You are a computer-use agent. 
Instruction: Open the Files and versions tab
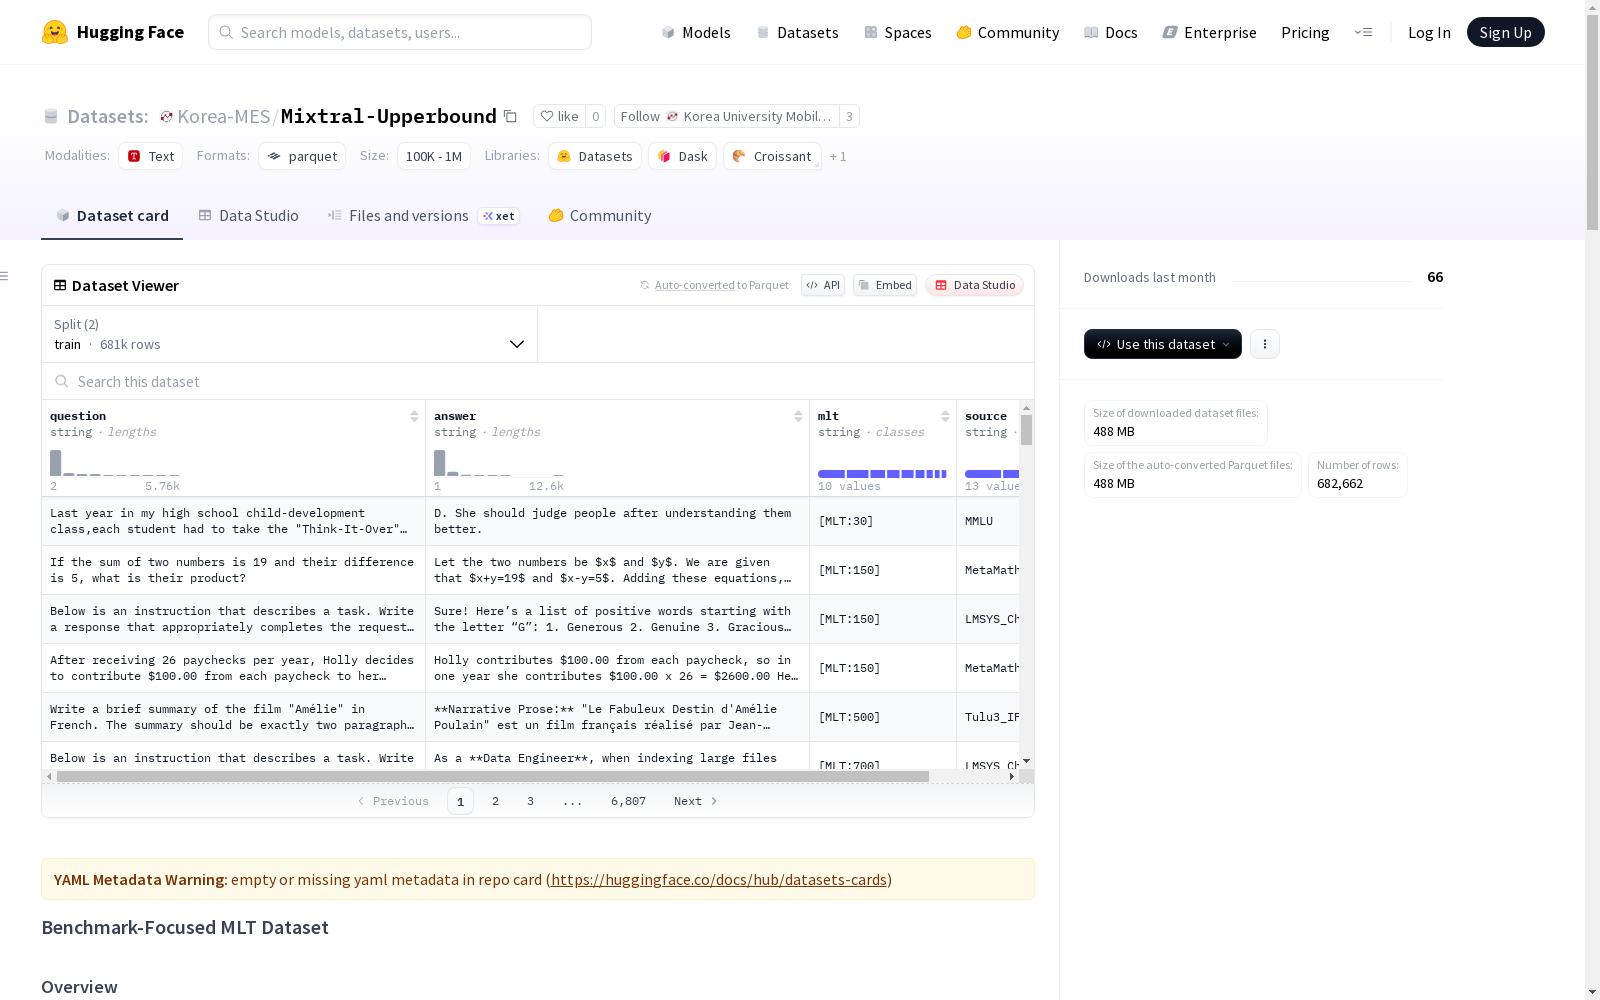pyautogui.click(x=423, y=216)
